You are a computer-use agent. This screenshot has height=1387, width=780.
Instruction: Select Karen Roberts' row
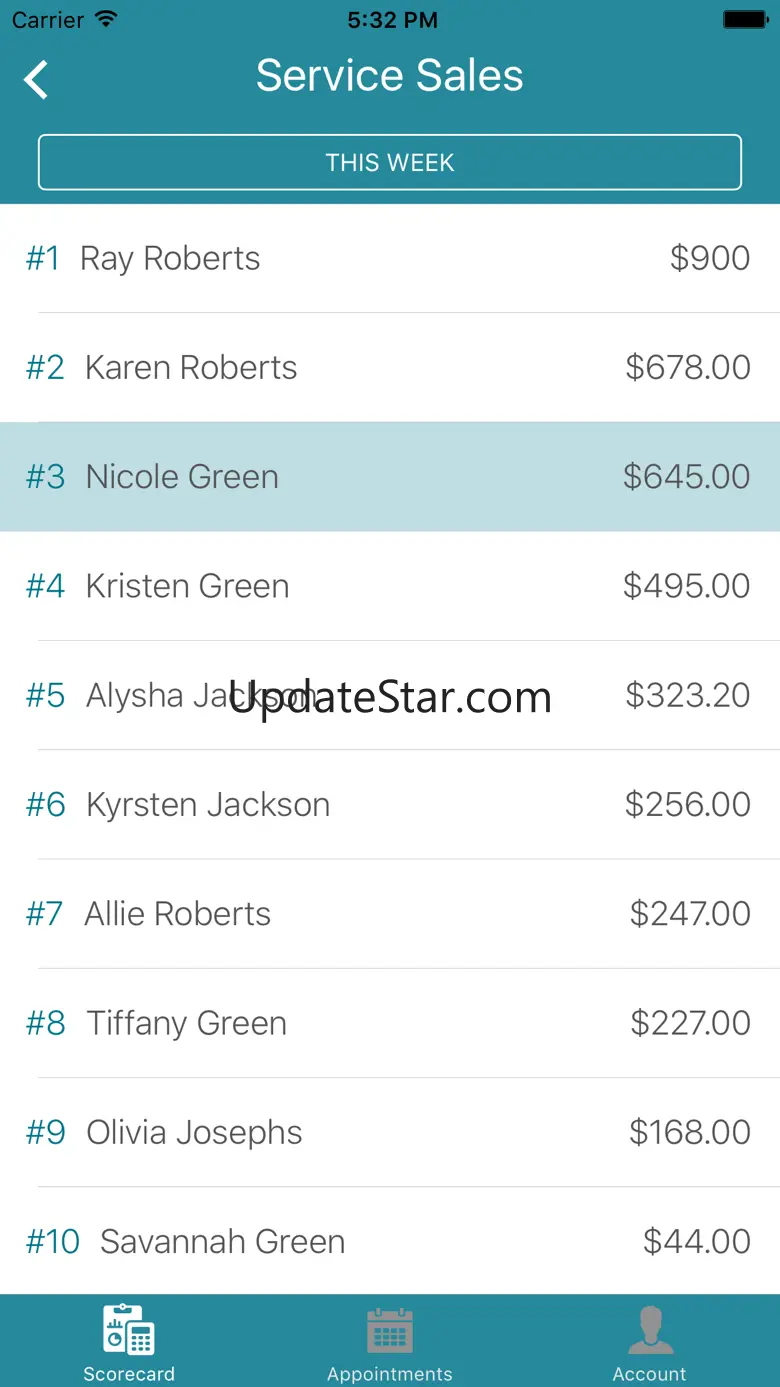pos(390,367)
